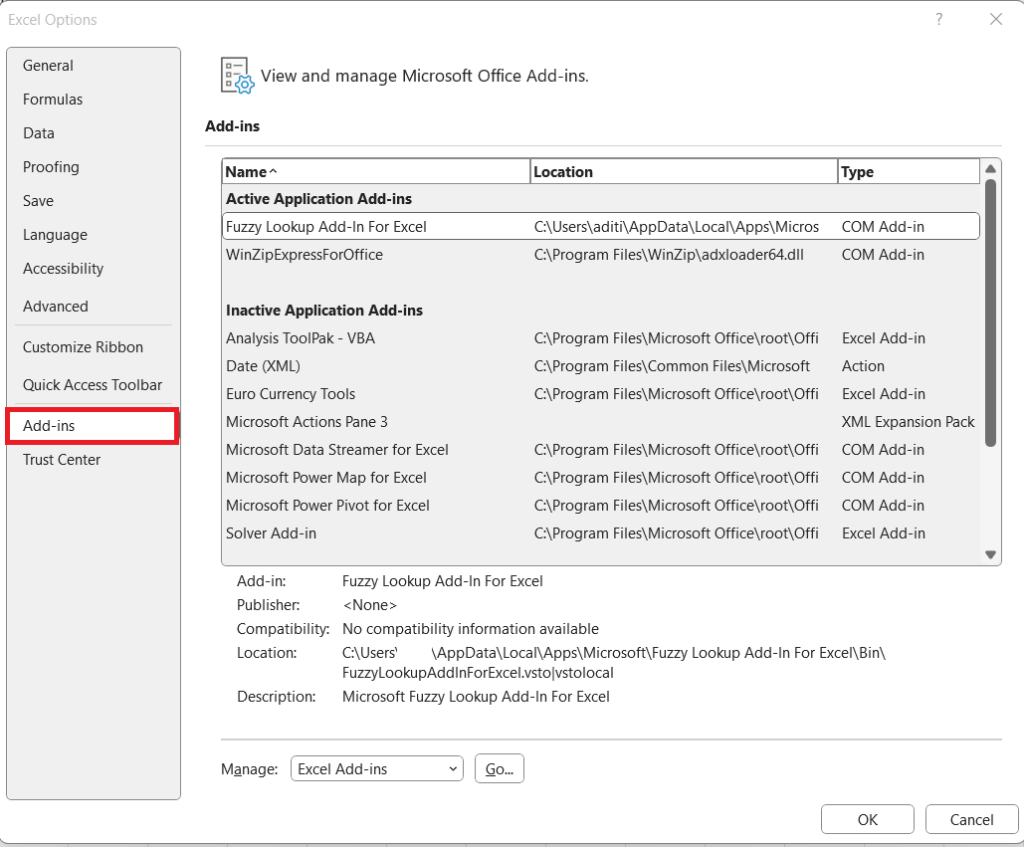
Task: Cancel the Excel Options dialog
Action: coord(971,818)
